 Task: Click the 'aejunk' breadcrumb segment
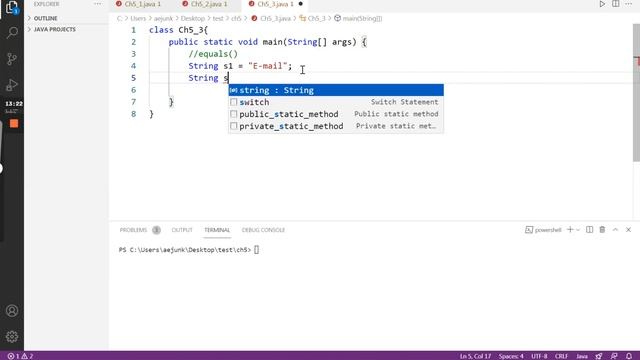click(x=163, y=18)
